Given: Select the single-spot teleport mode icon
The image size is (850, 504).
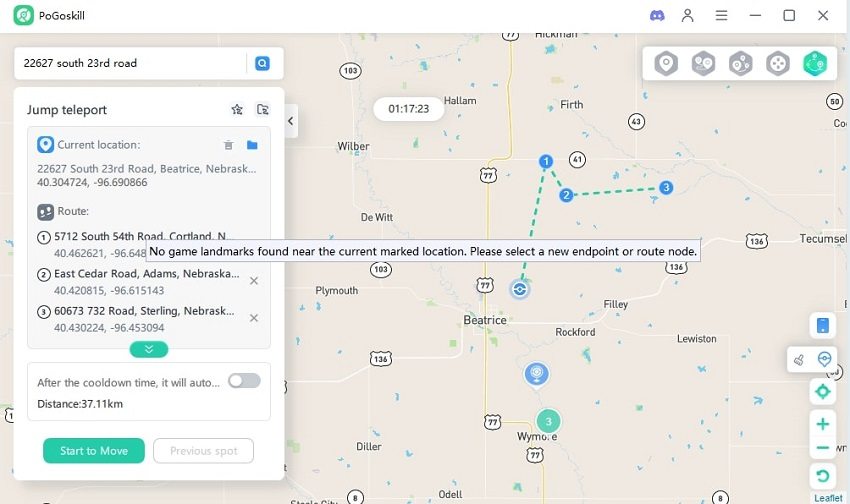Looking at the screenshot, I should [667, 64].
